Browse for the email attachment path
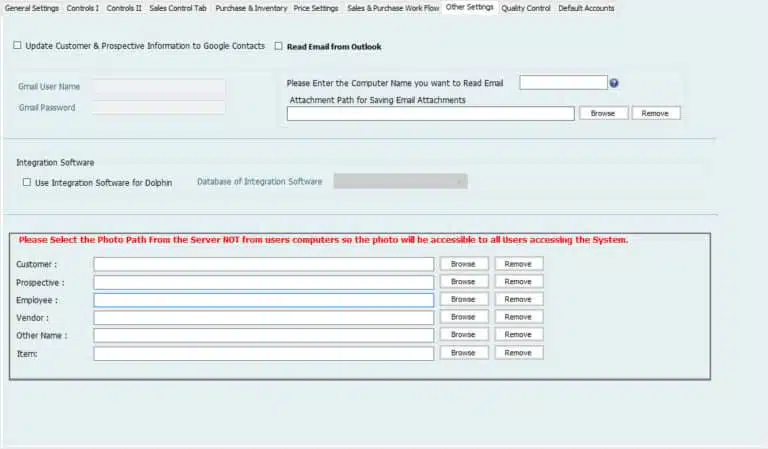768x449 pixels. (603, 114)
